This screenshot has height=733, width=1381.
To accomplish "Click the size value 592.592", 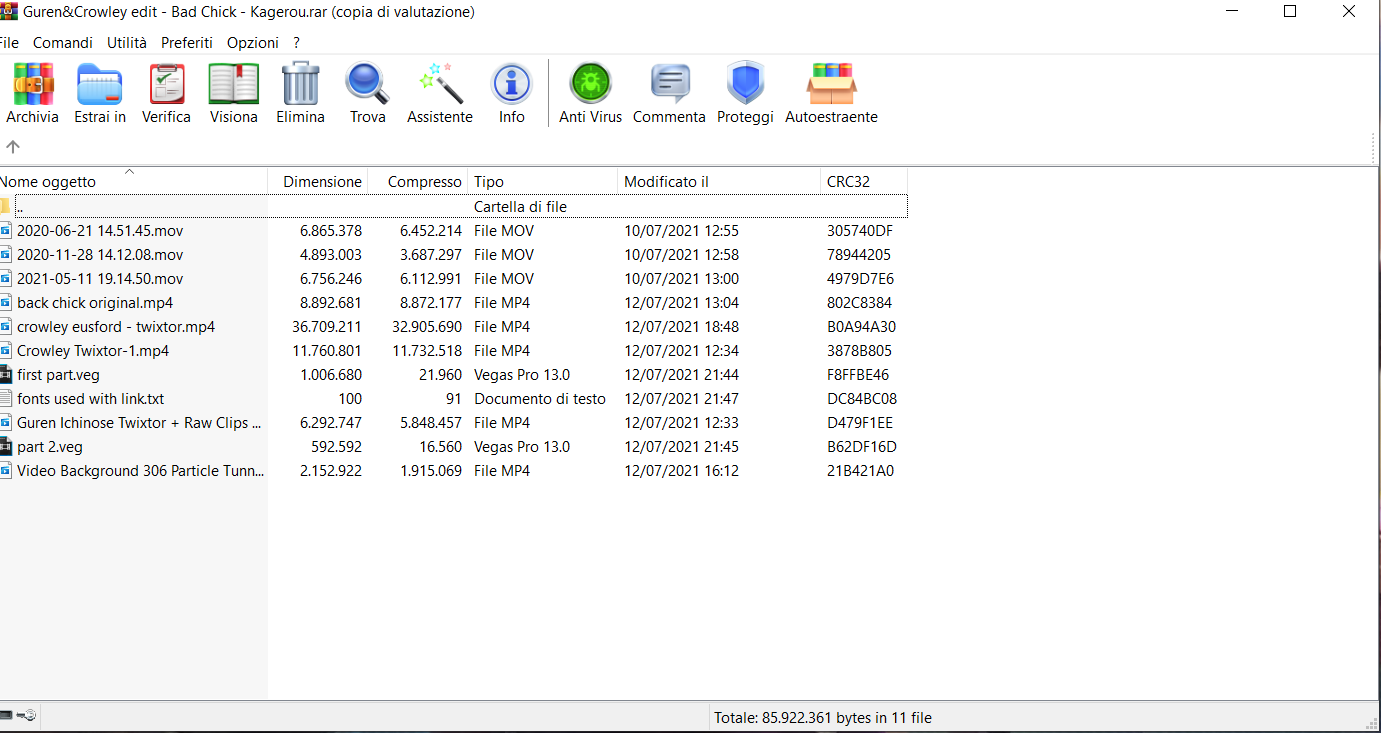I will tap(335, 447).
